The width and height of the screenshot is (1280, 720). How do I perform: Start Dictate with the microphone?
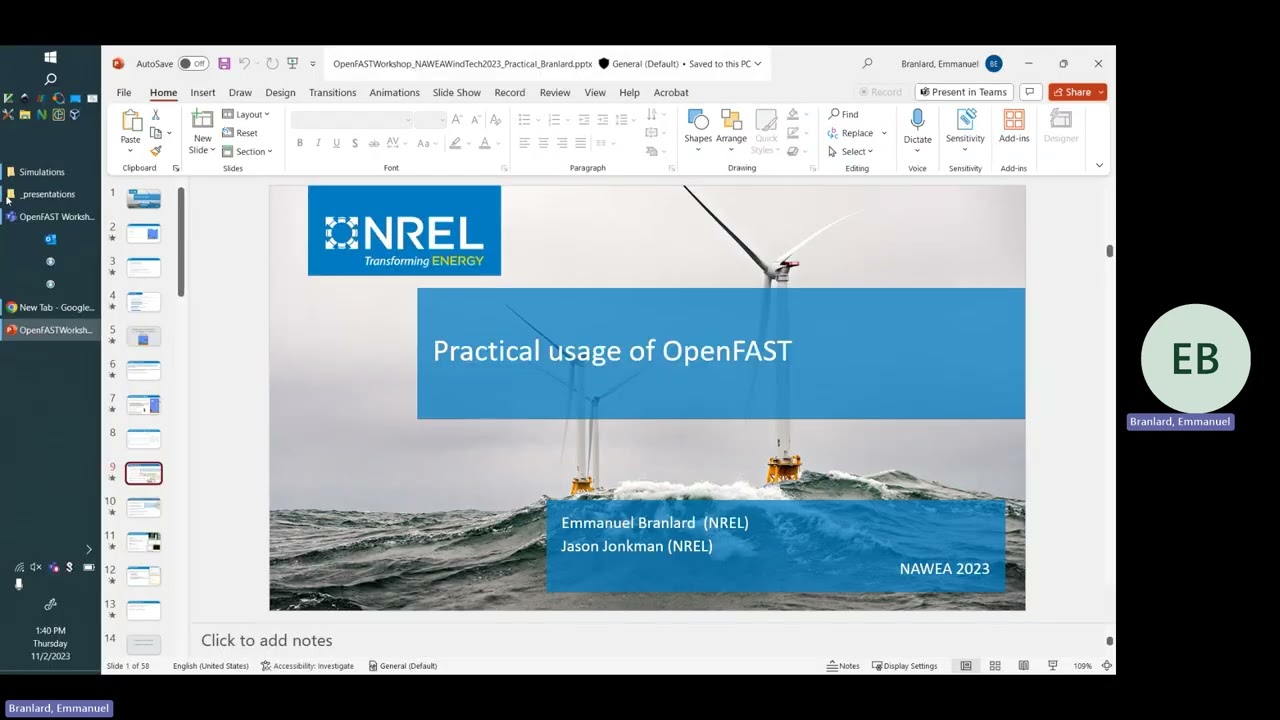917,120
